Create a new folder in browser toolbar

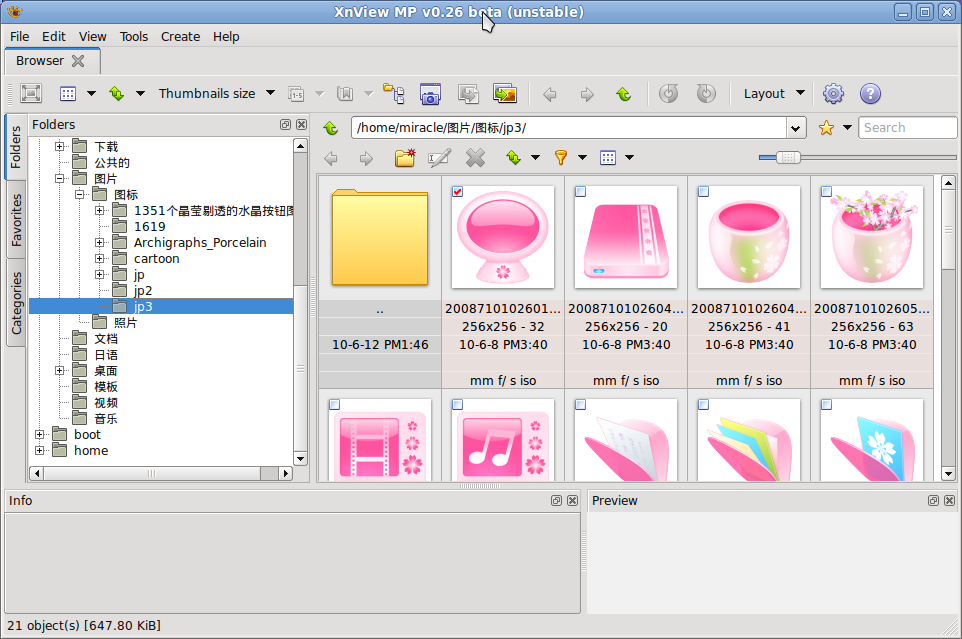point(405,158)
